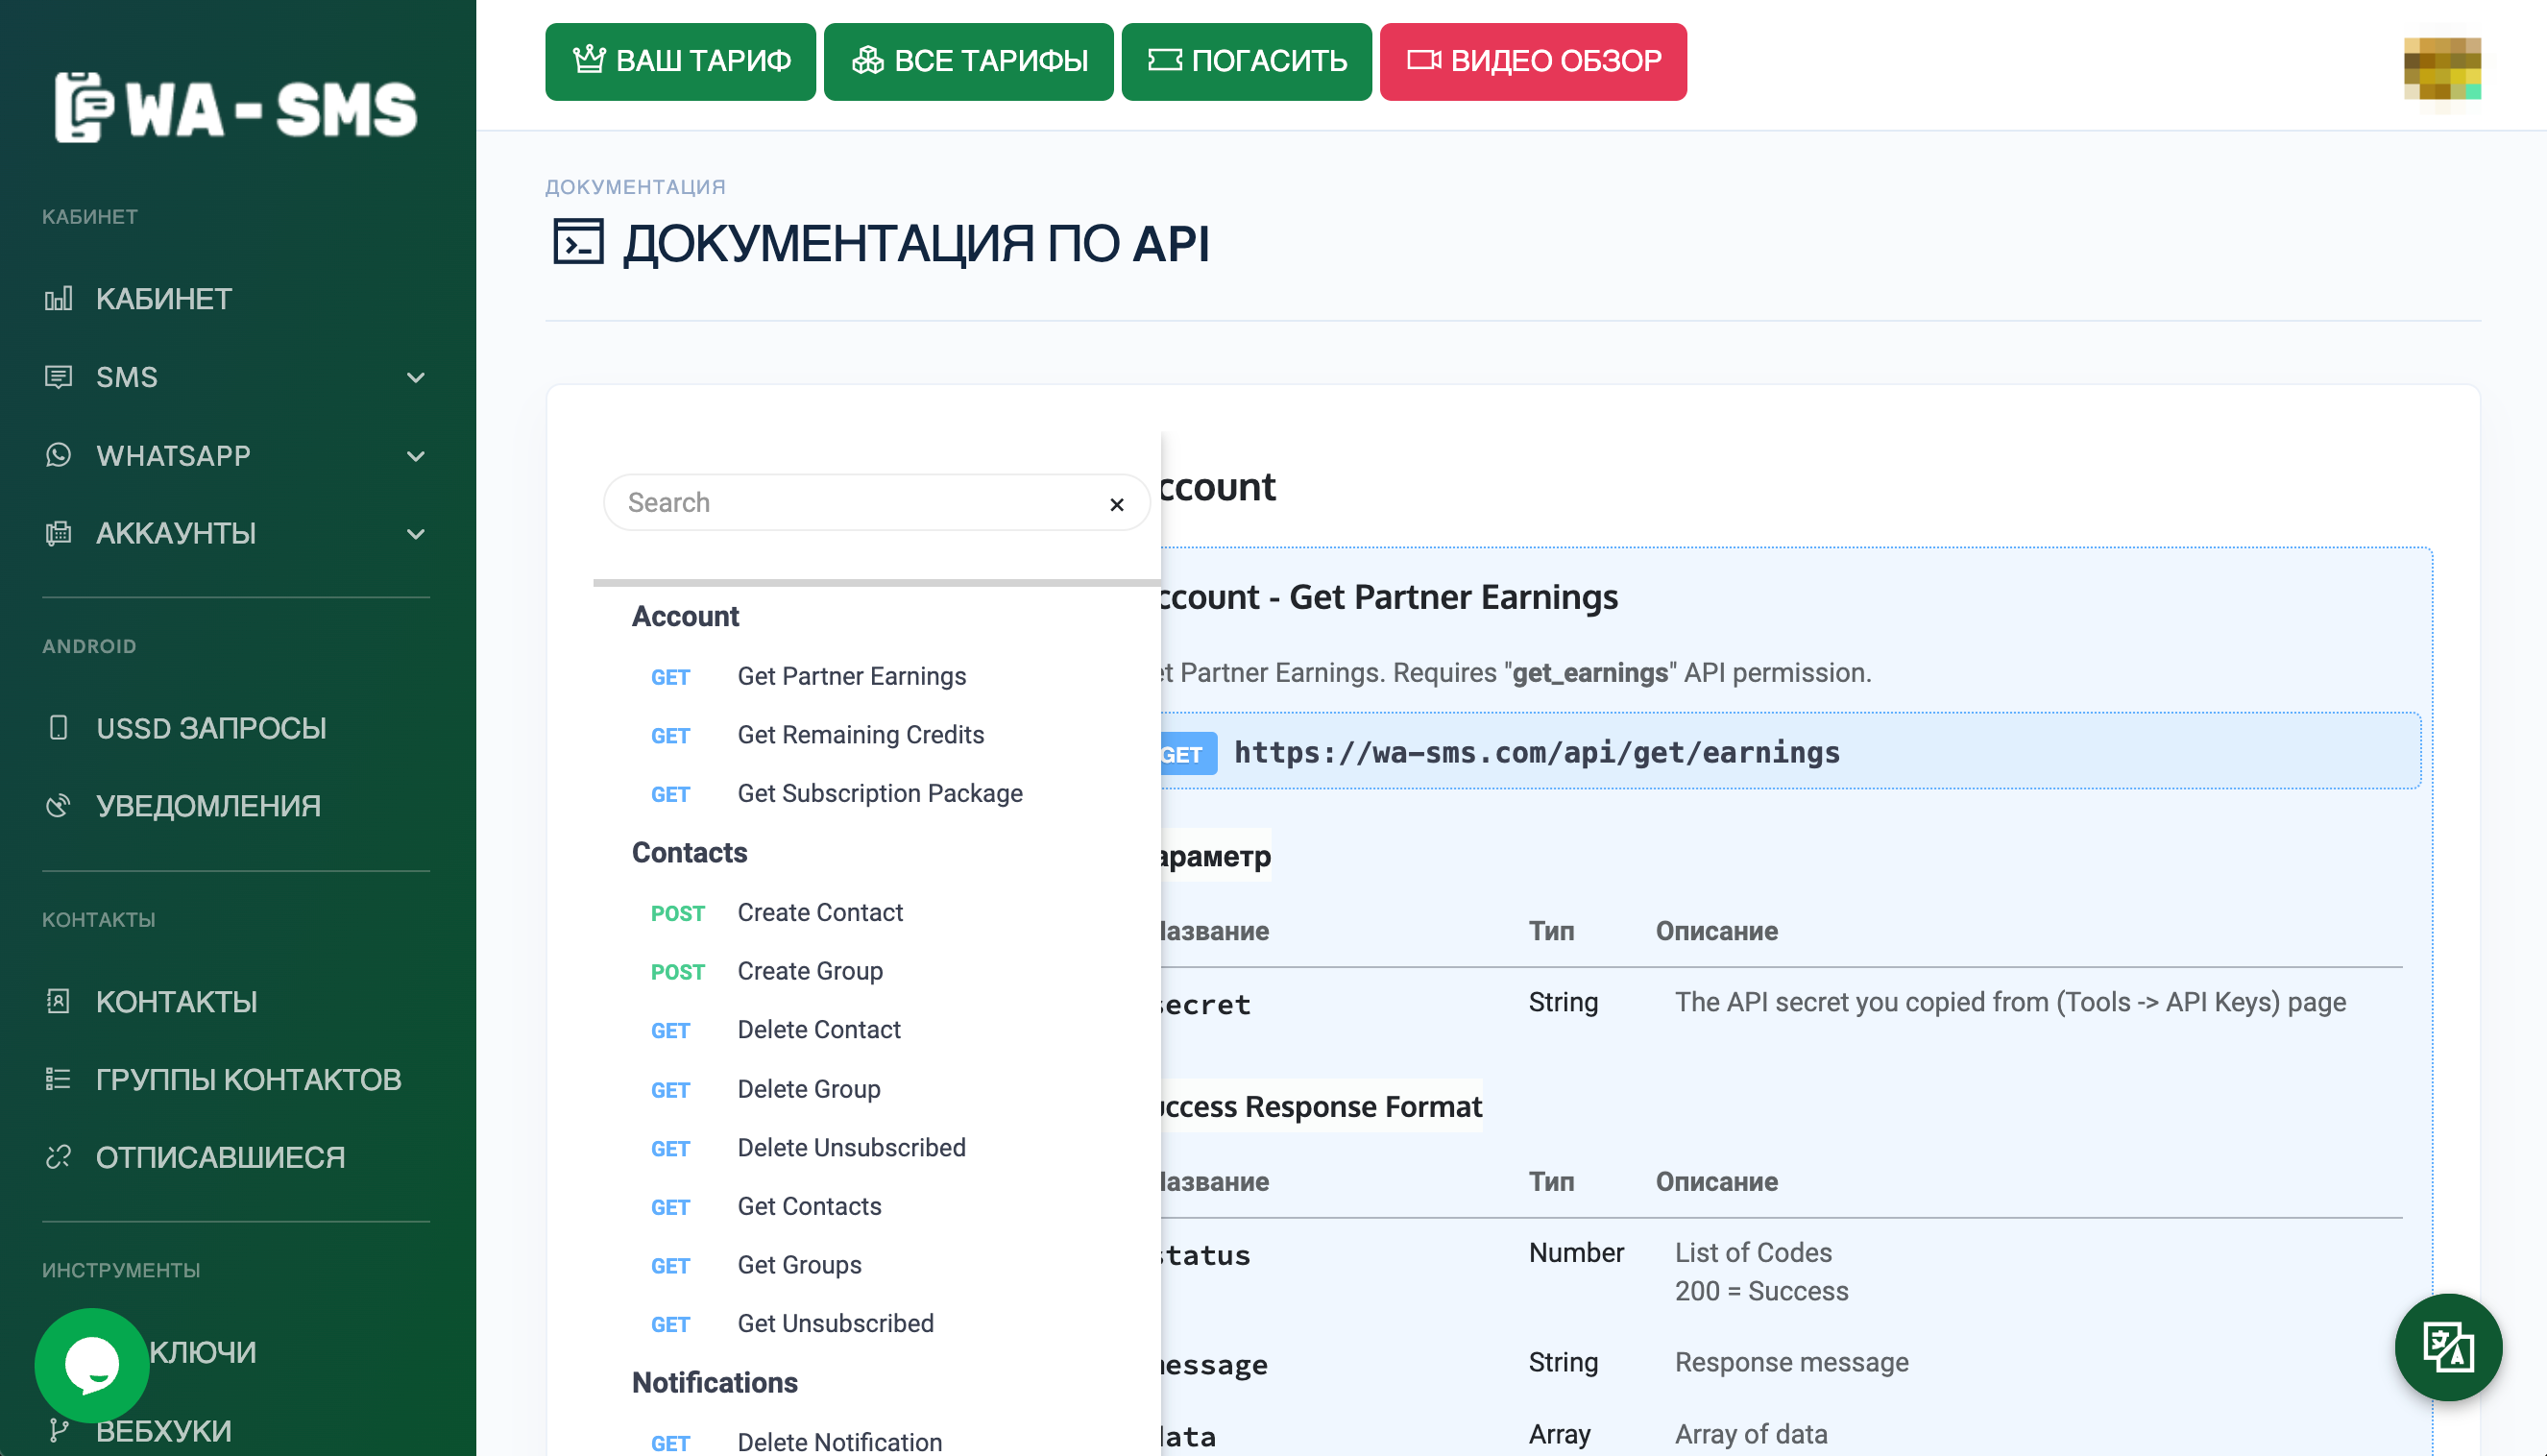Click the red Видео обзор button
Image resolution: width=2547 pixels, height=1456 pixels.
[1533, 61]
